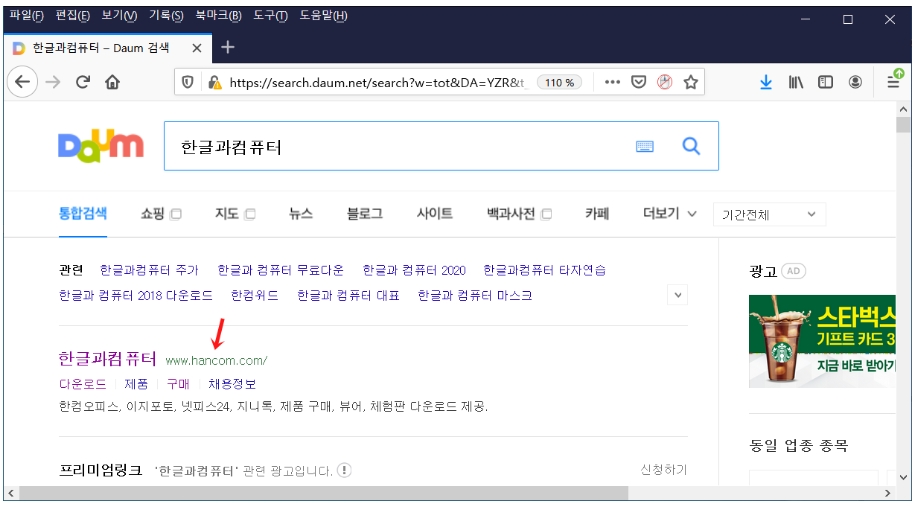Switch to the 뉴스 search tab
Image resolution: width=917 pixels, height=507 pixels.
[301, 213]
